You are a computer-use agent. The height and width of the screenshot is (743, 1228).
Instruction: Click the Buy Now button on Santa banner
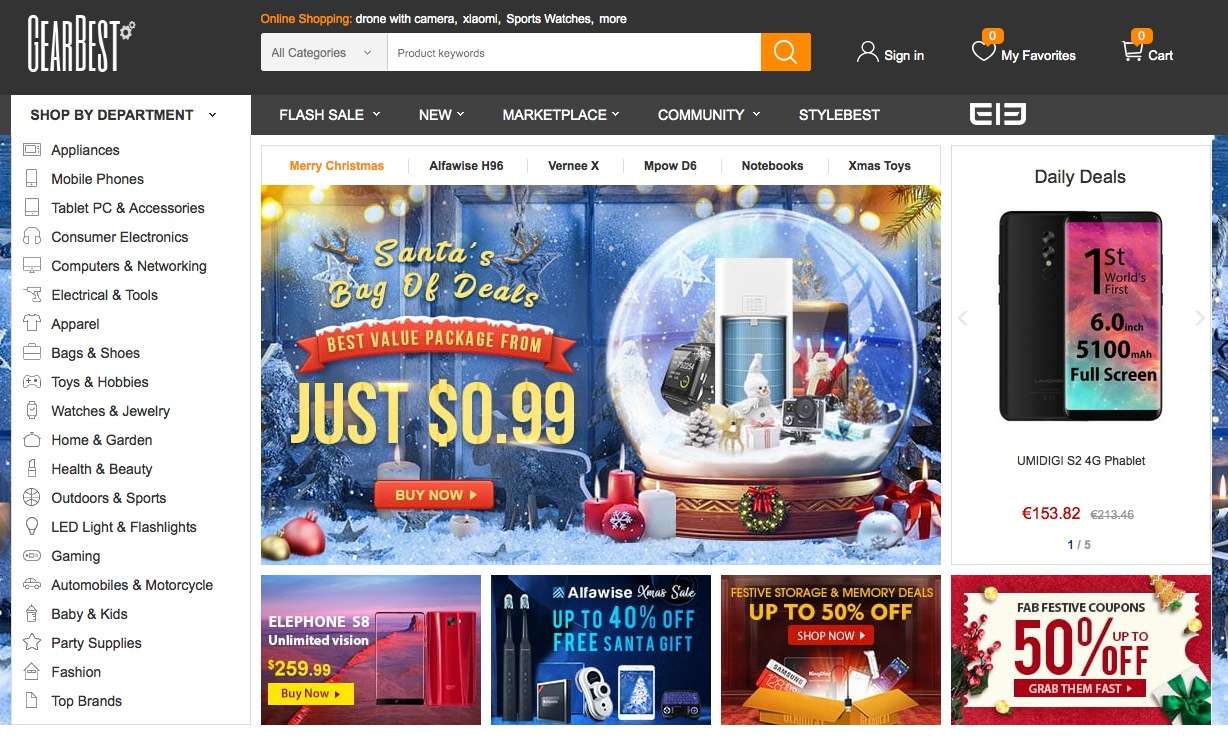[x=434, y=494]
